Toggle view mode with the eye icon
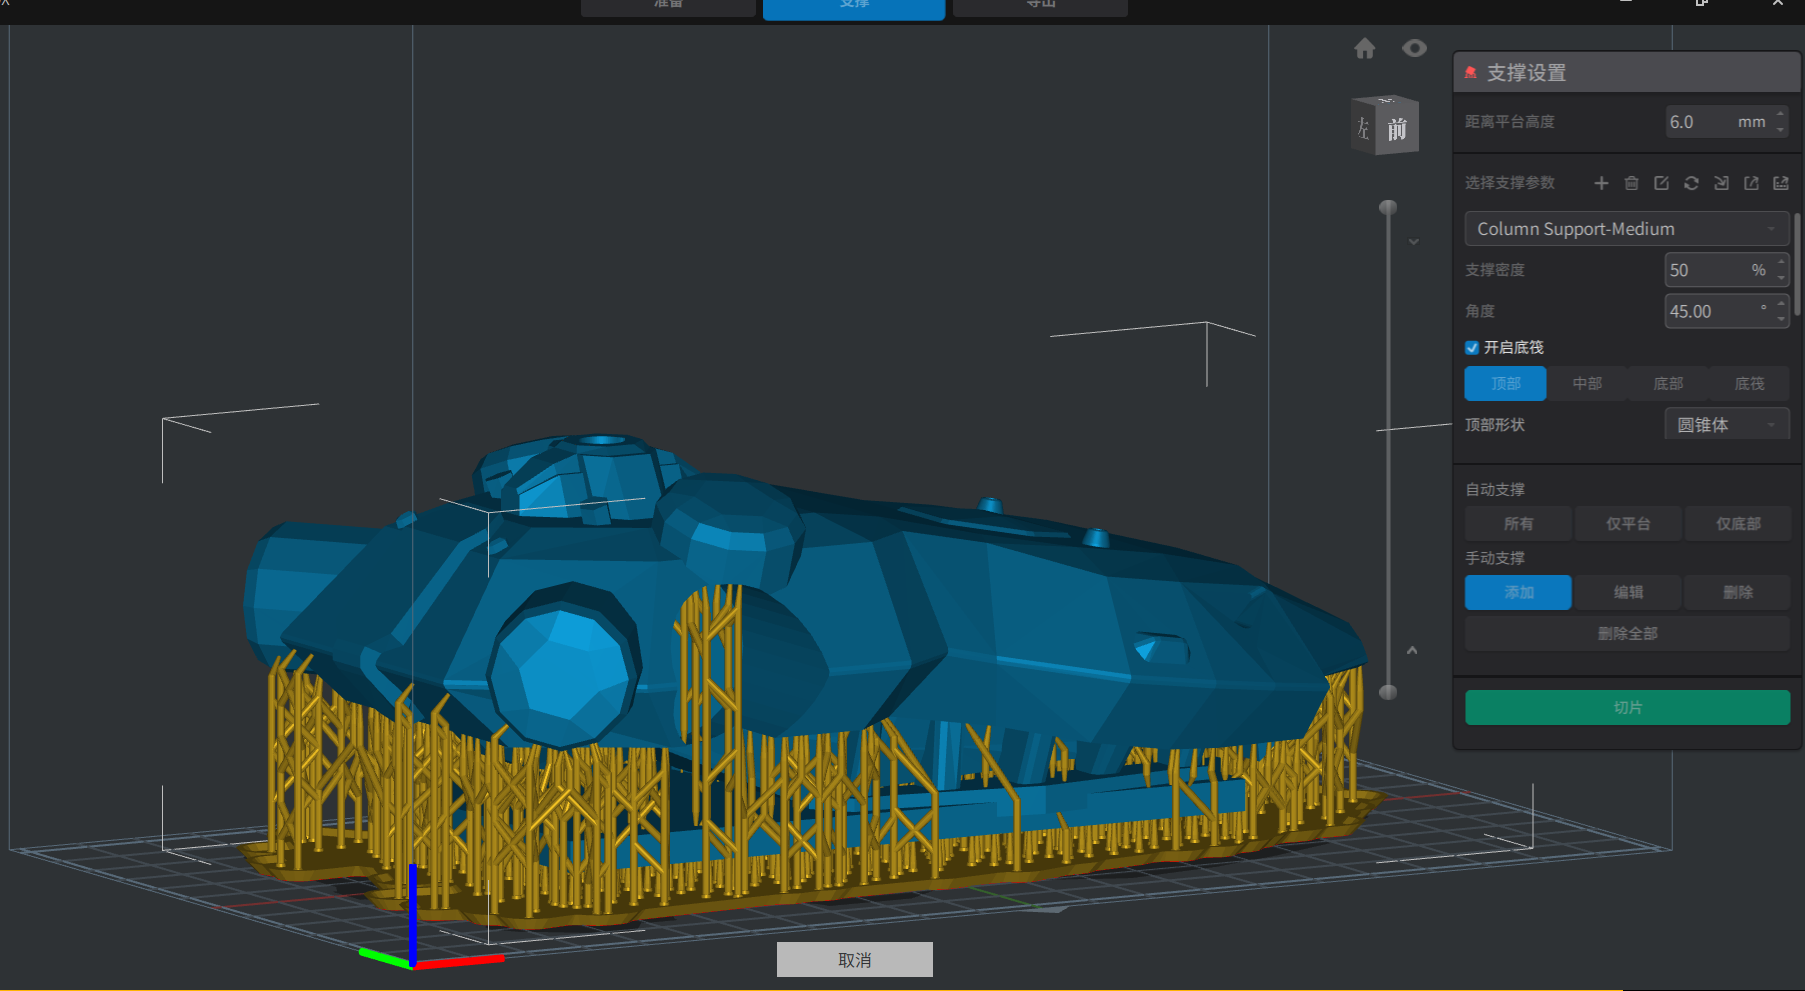 tap(1414, 48)
